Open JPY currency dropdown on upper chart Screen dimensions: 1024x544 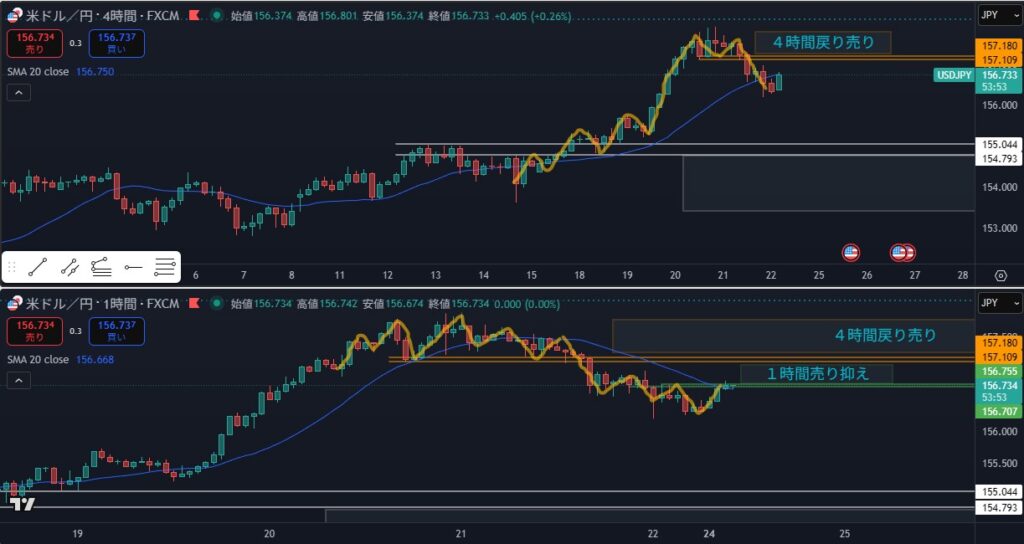[999, 15]
